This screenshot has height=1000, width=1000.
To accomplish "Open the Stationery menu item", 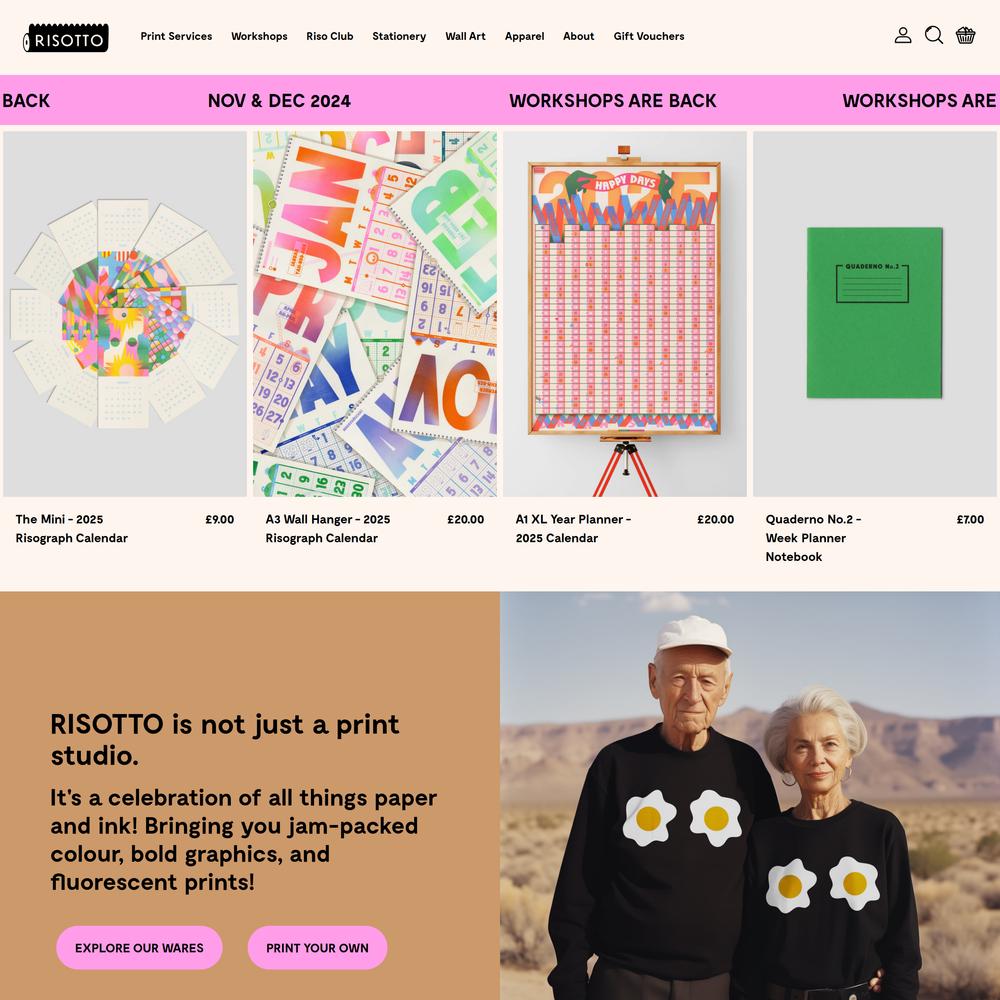I will (399, 36).
